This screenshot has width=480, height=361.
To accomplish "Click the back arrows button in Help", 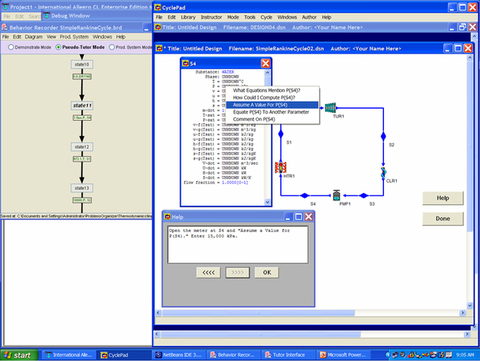I will (x=208, y=272).
